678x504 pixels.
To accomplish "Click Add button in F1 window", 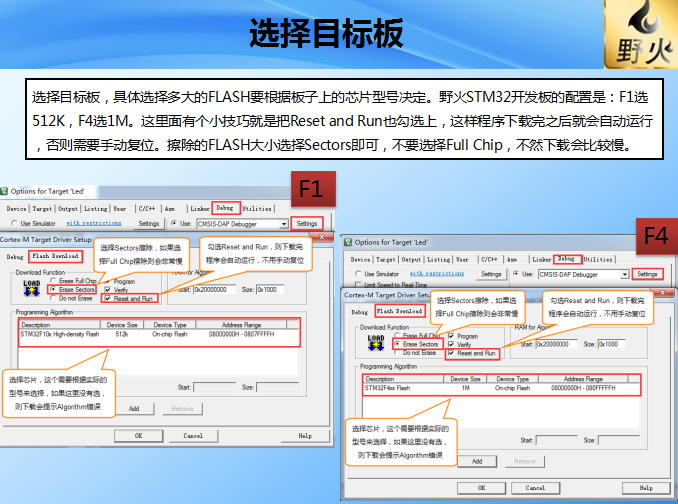I will coord(134,408).
